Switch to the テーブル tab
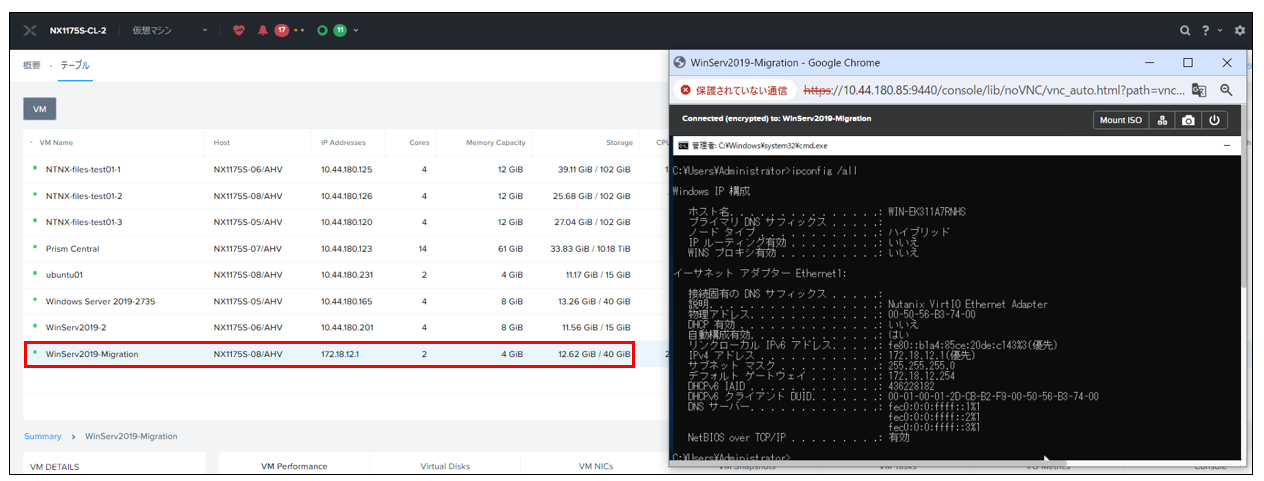This screenshot has height=481, width=1264. 74,65
